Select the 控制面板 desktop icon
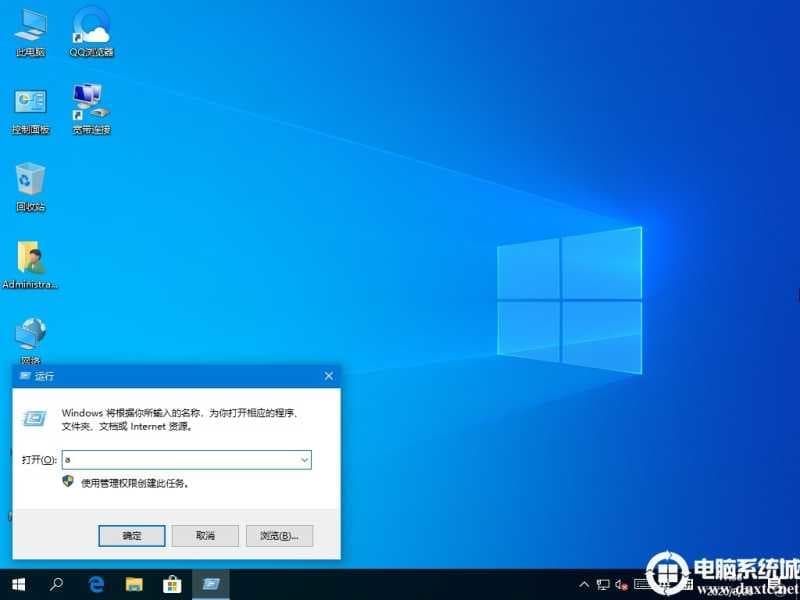 [31, 110]
